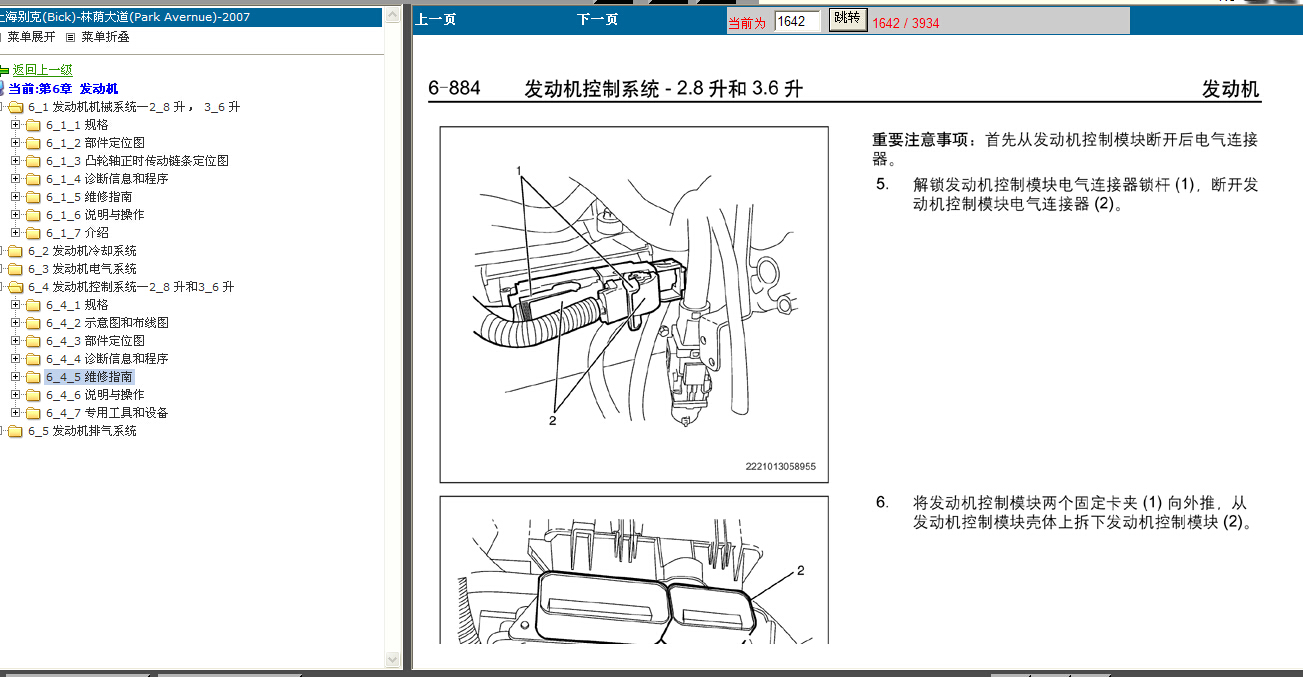Expand 6_4_2 示意图和布线图 plus box

pyautogui.click(x=15, y=323)
